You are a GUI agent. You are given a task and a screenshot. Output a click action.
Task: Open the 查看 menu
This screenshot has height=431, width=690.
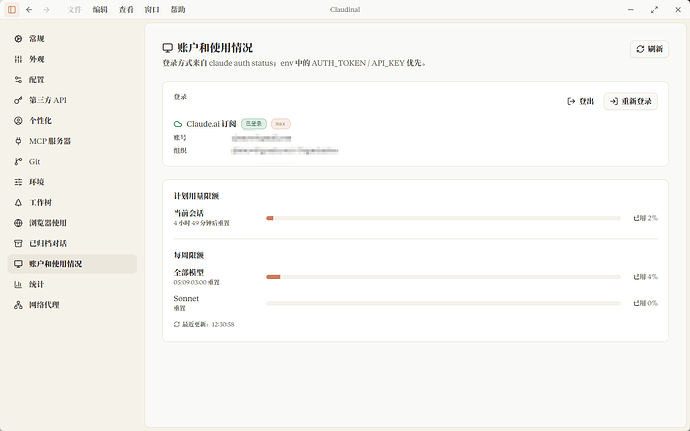pyautogui.click(x=126, y=9)
